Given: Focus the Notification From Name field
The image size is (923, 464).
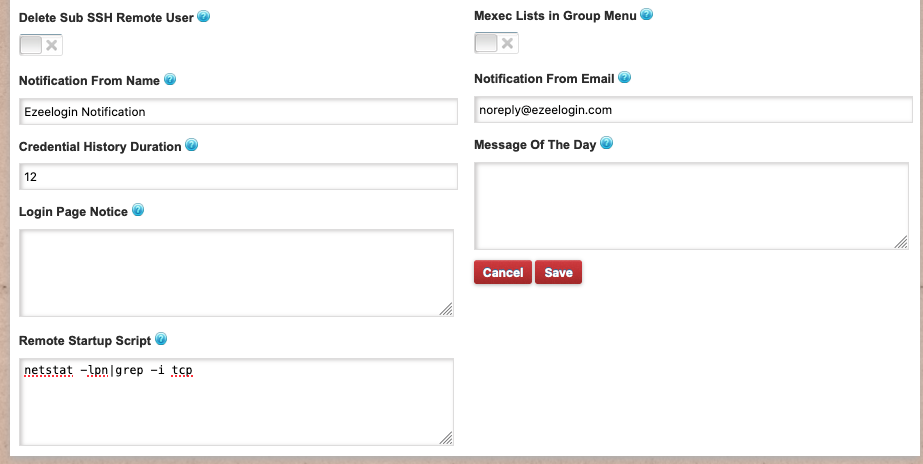Looking at the screenshot, I should [x=238, y=112].
